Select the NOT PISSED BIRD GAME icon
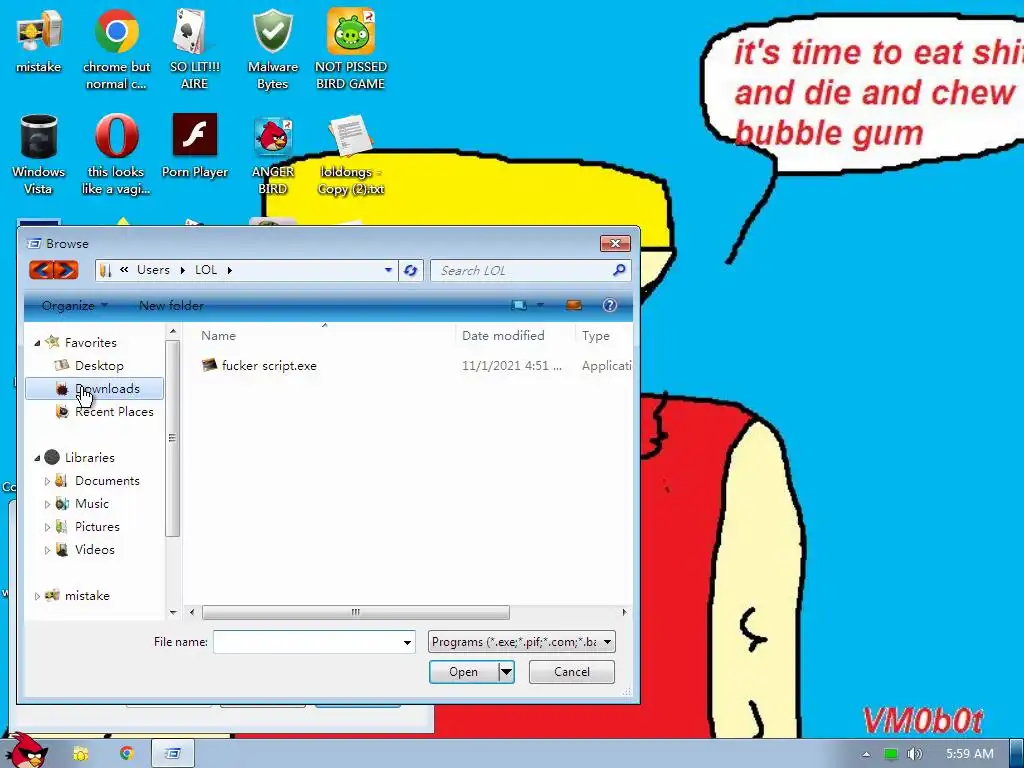This screenshot has height=768, width=1024. point(350,49)
